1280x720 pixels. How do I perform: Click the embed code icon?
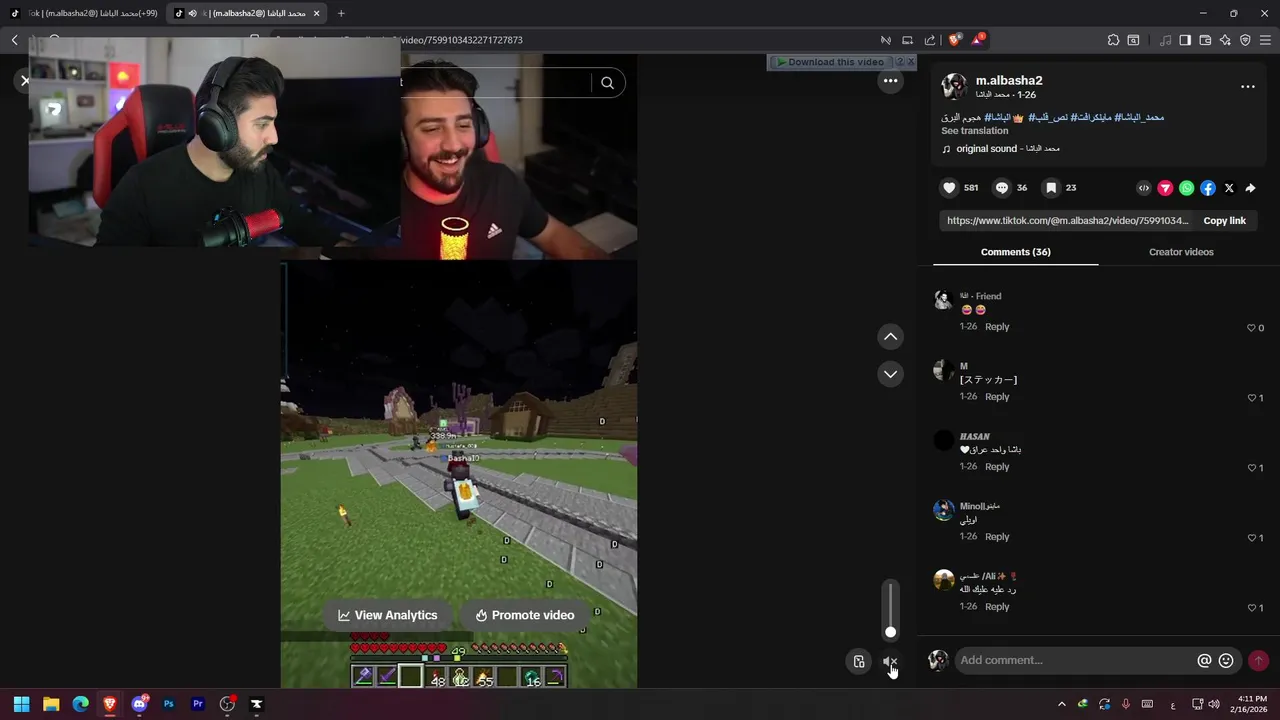1144,188
